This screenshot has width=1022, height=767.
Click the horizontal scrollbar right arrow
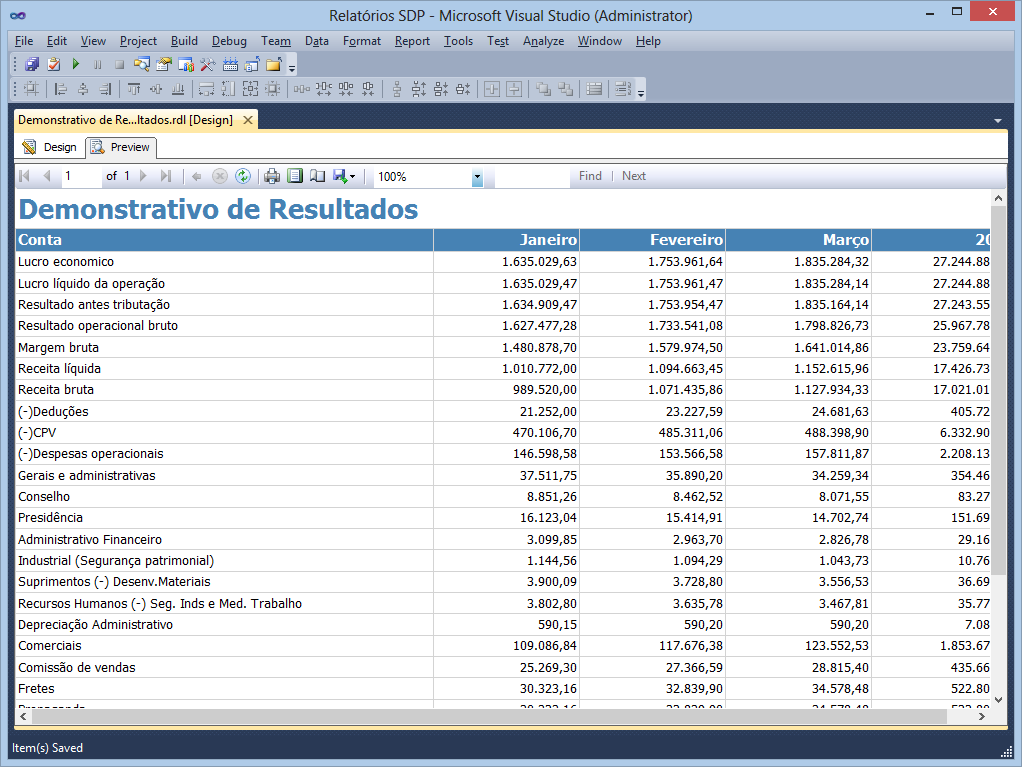[x=982, y=716]
